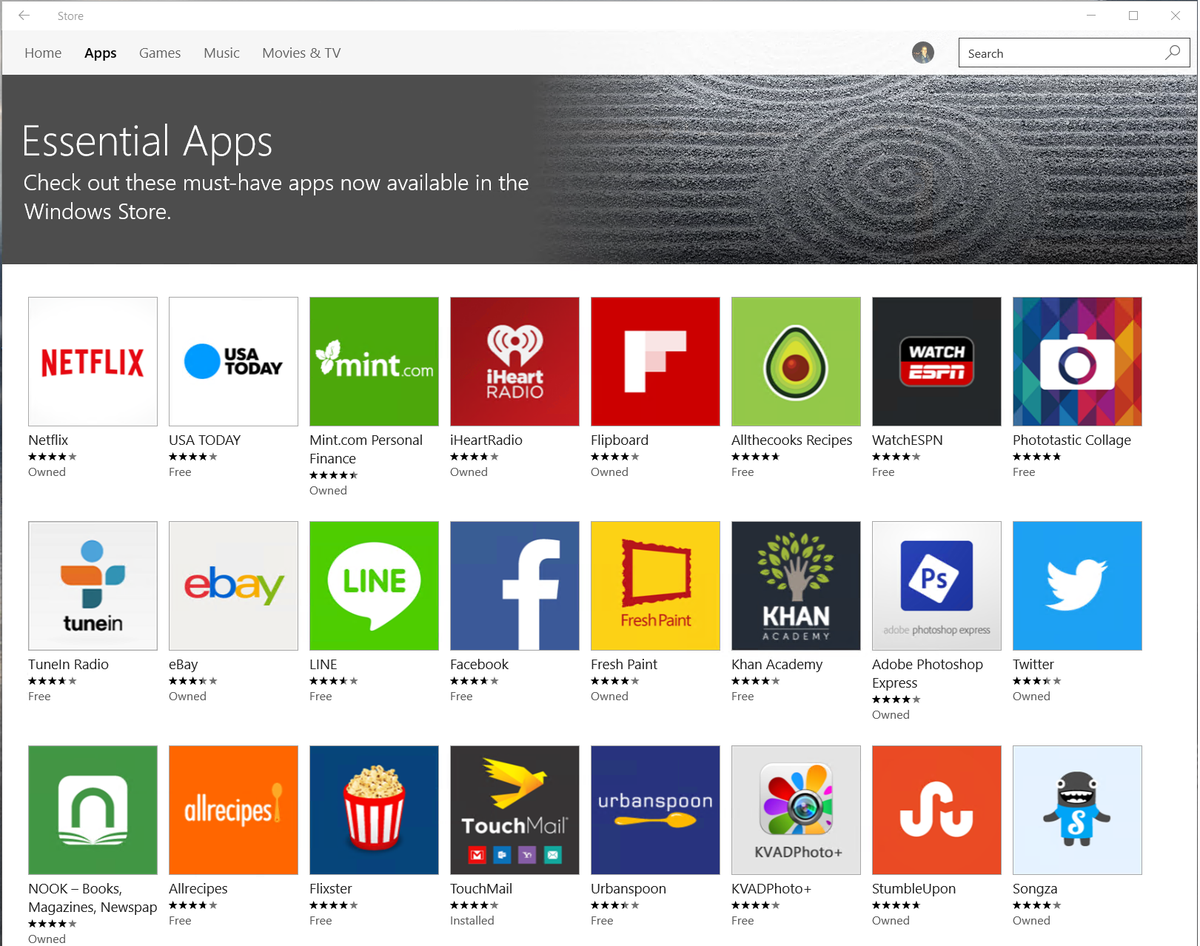The height and width of the screenshot is (946, 1200).
Task: Open the user account avatar
Action: tap(923, 53)
